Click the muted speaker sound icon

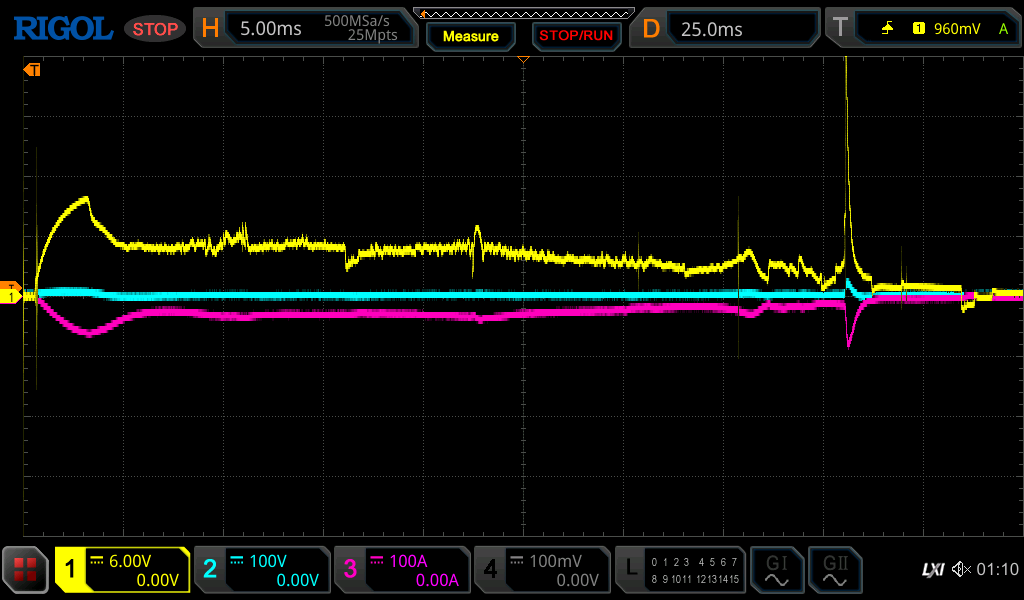pyautogui.click(x=961, y=570)
